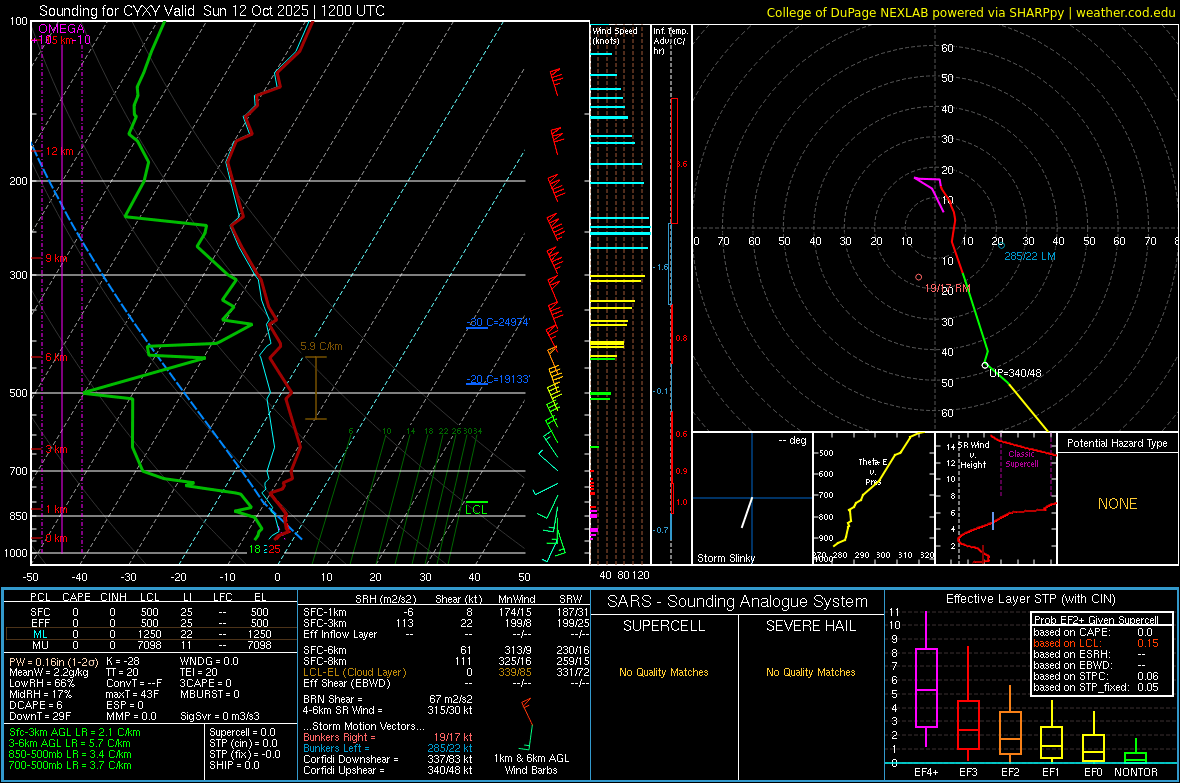This screenshot has width=1180, height=783.
Task: Click the '285/22 LM' hodograph label
Action: point(1029,256)
